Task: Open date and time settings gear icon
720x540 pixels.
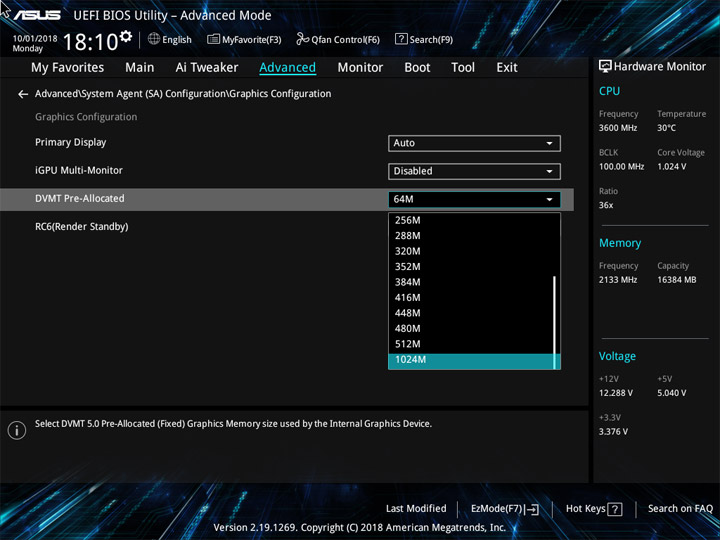Action: (x=126, y=36)
